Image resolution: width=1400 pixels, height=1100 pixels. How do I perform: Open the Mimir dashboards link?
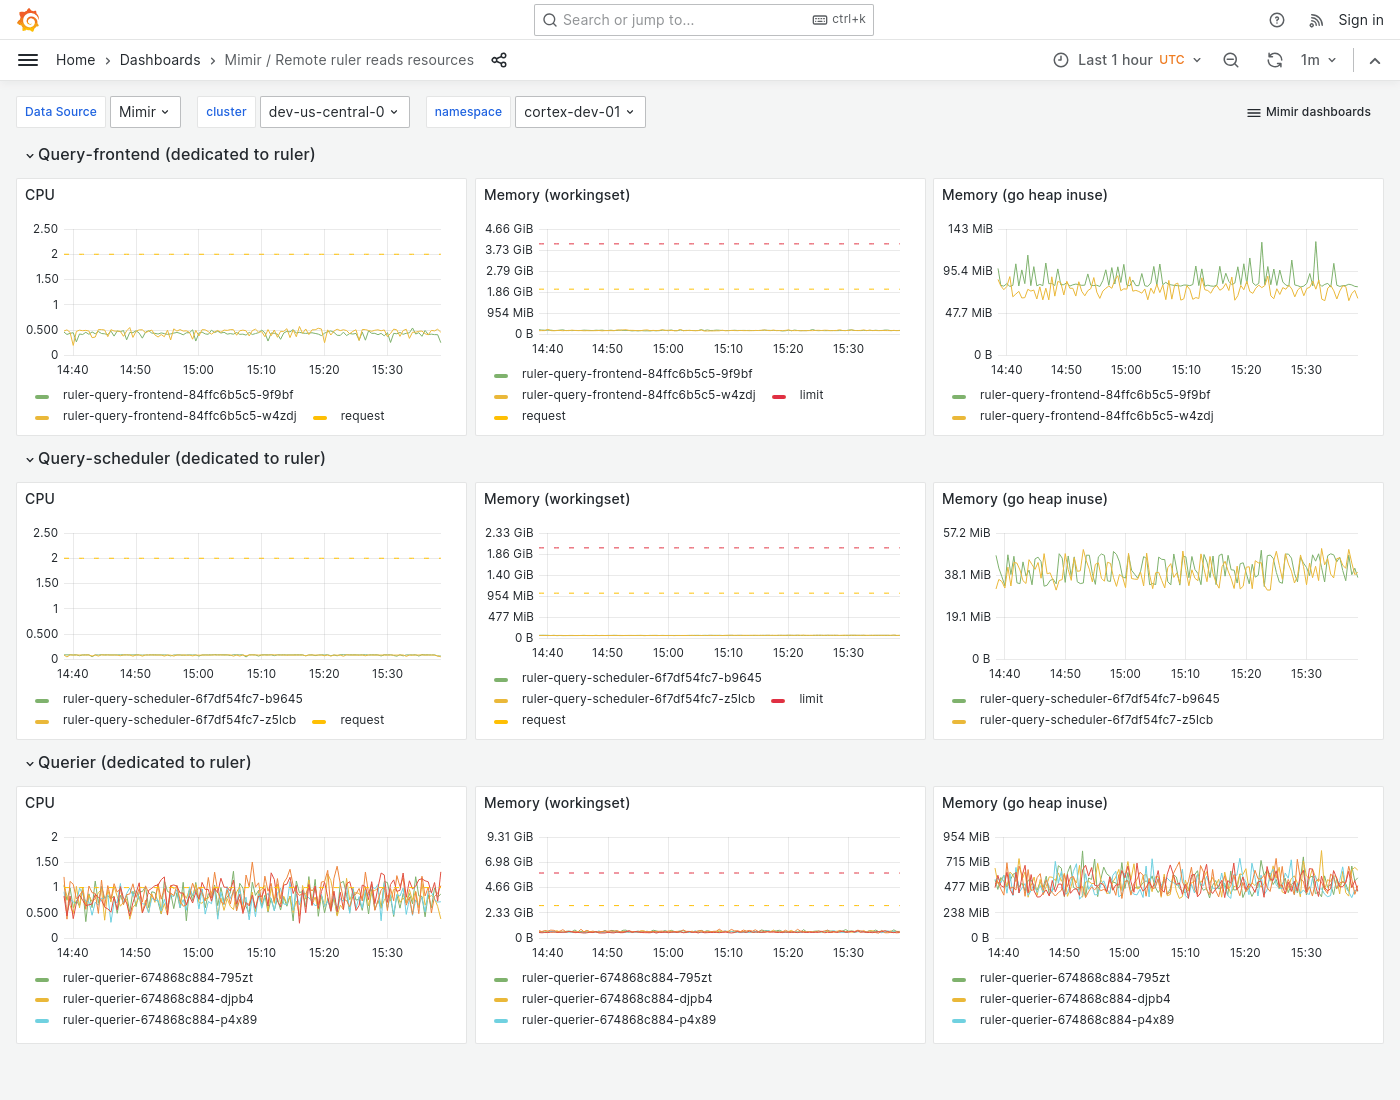click(x=1308, y=112)
